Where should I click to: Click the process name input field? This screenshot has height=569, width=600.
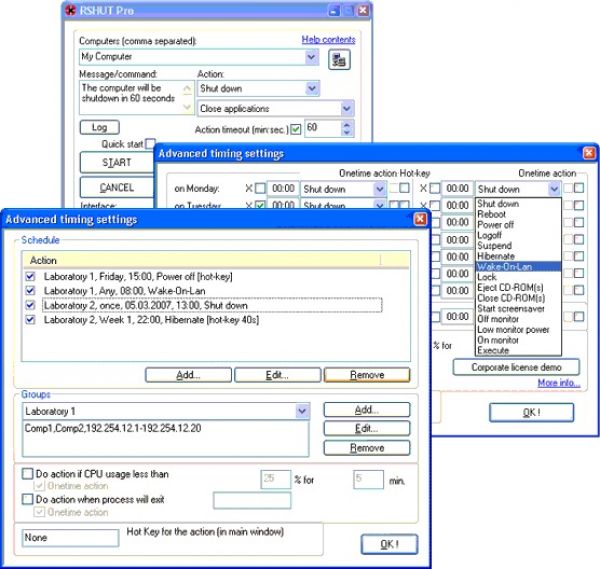coord(252,501)
